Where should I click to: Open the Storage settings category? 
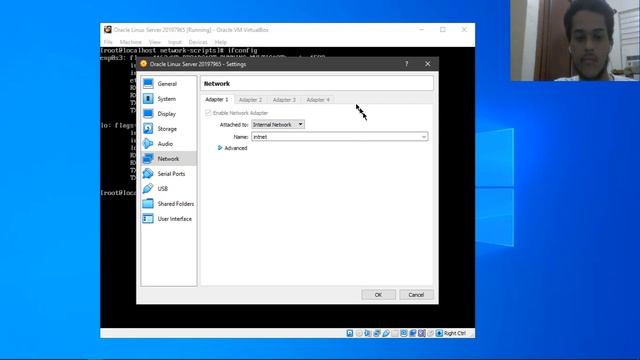168,129
